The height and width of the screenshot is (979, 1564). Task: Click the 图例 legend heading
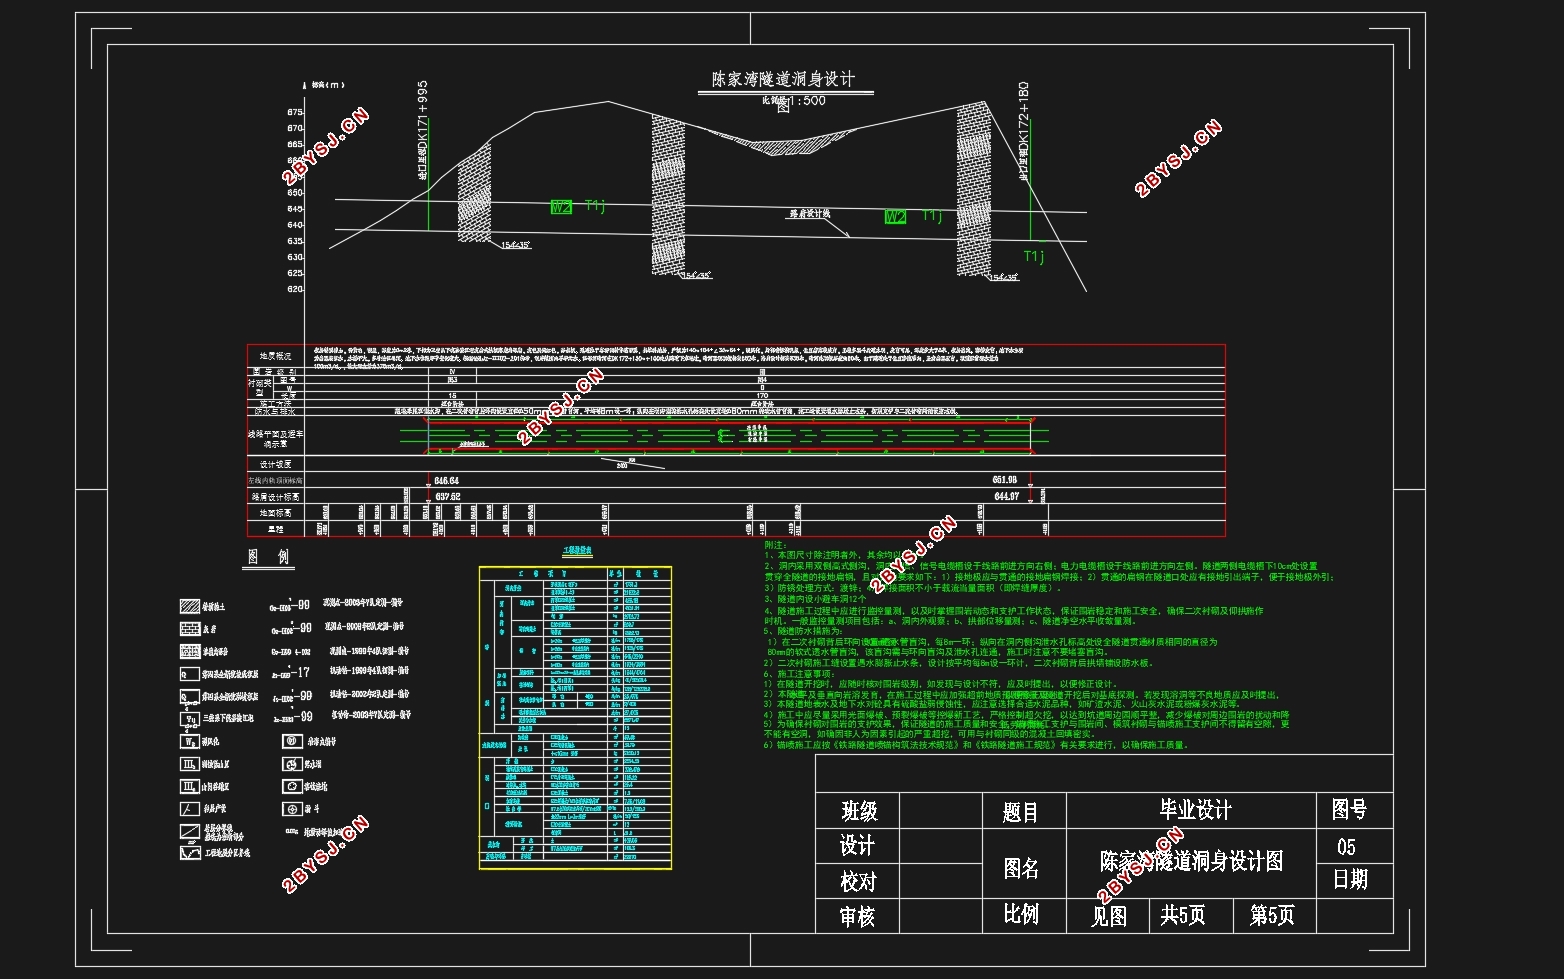click(x=269, y=557)
